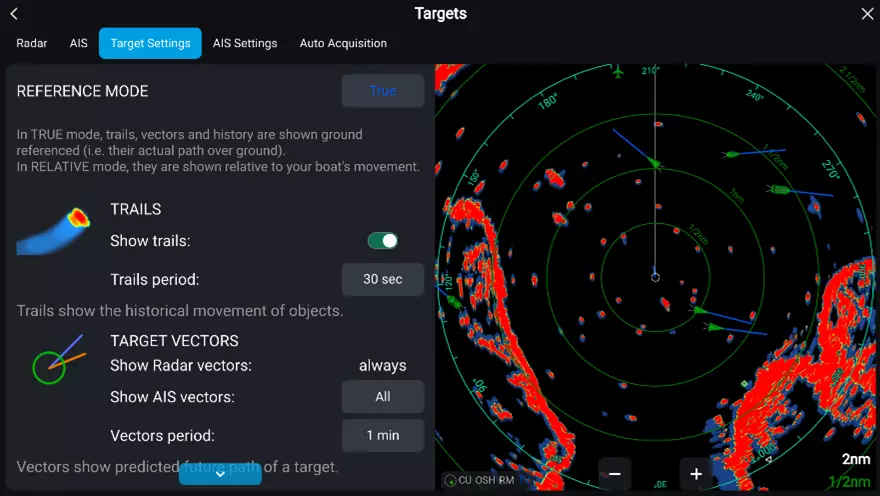Open the AIS Settings tab

point(245,43)
